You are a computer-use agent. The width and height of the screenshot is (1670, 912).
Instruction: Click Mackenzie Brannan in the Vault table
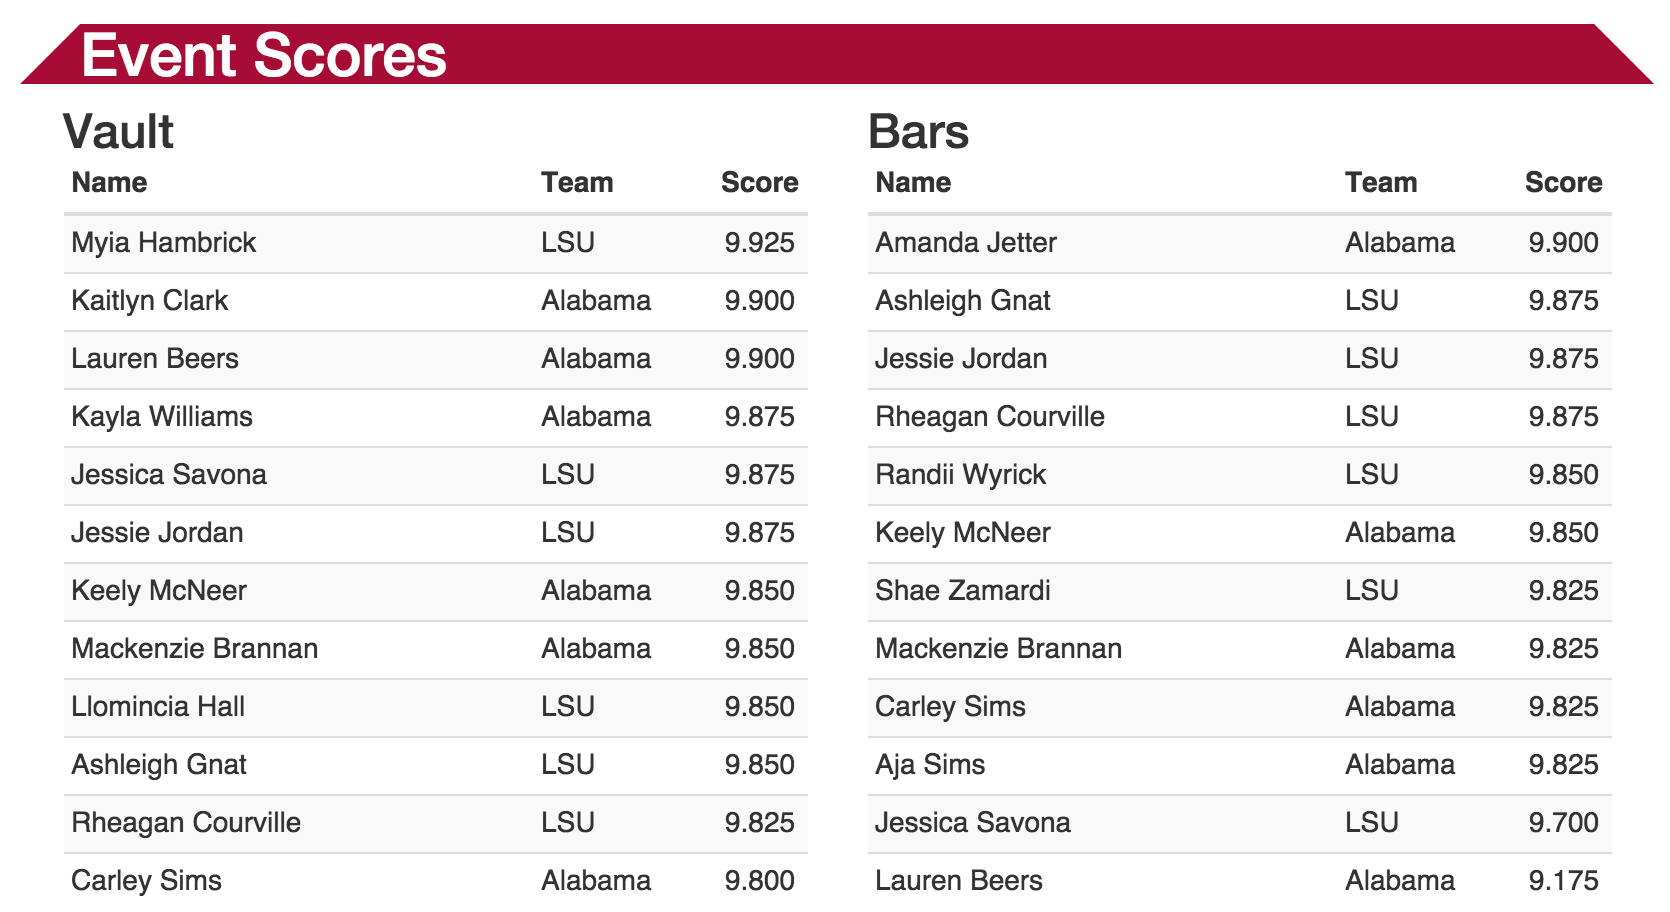[194, 649]
